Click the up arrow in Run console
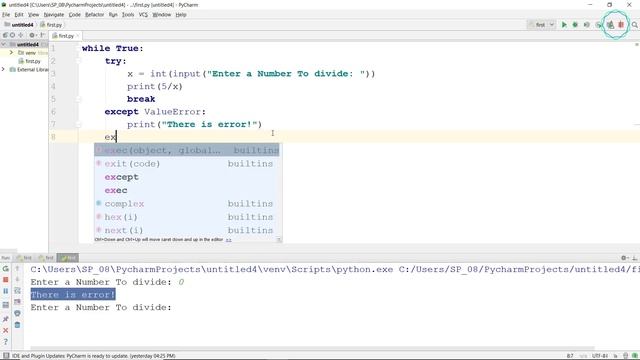Viewport: 640px width, 360px height. 17,269
